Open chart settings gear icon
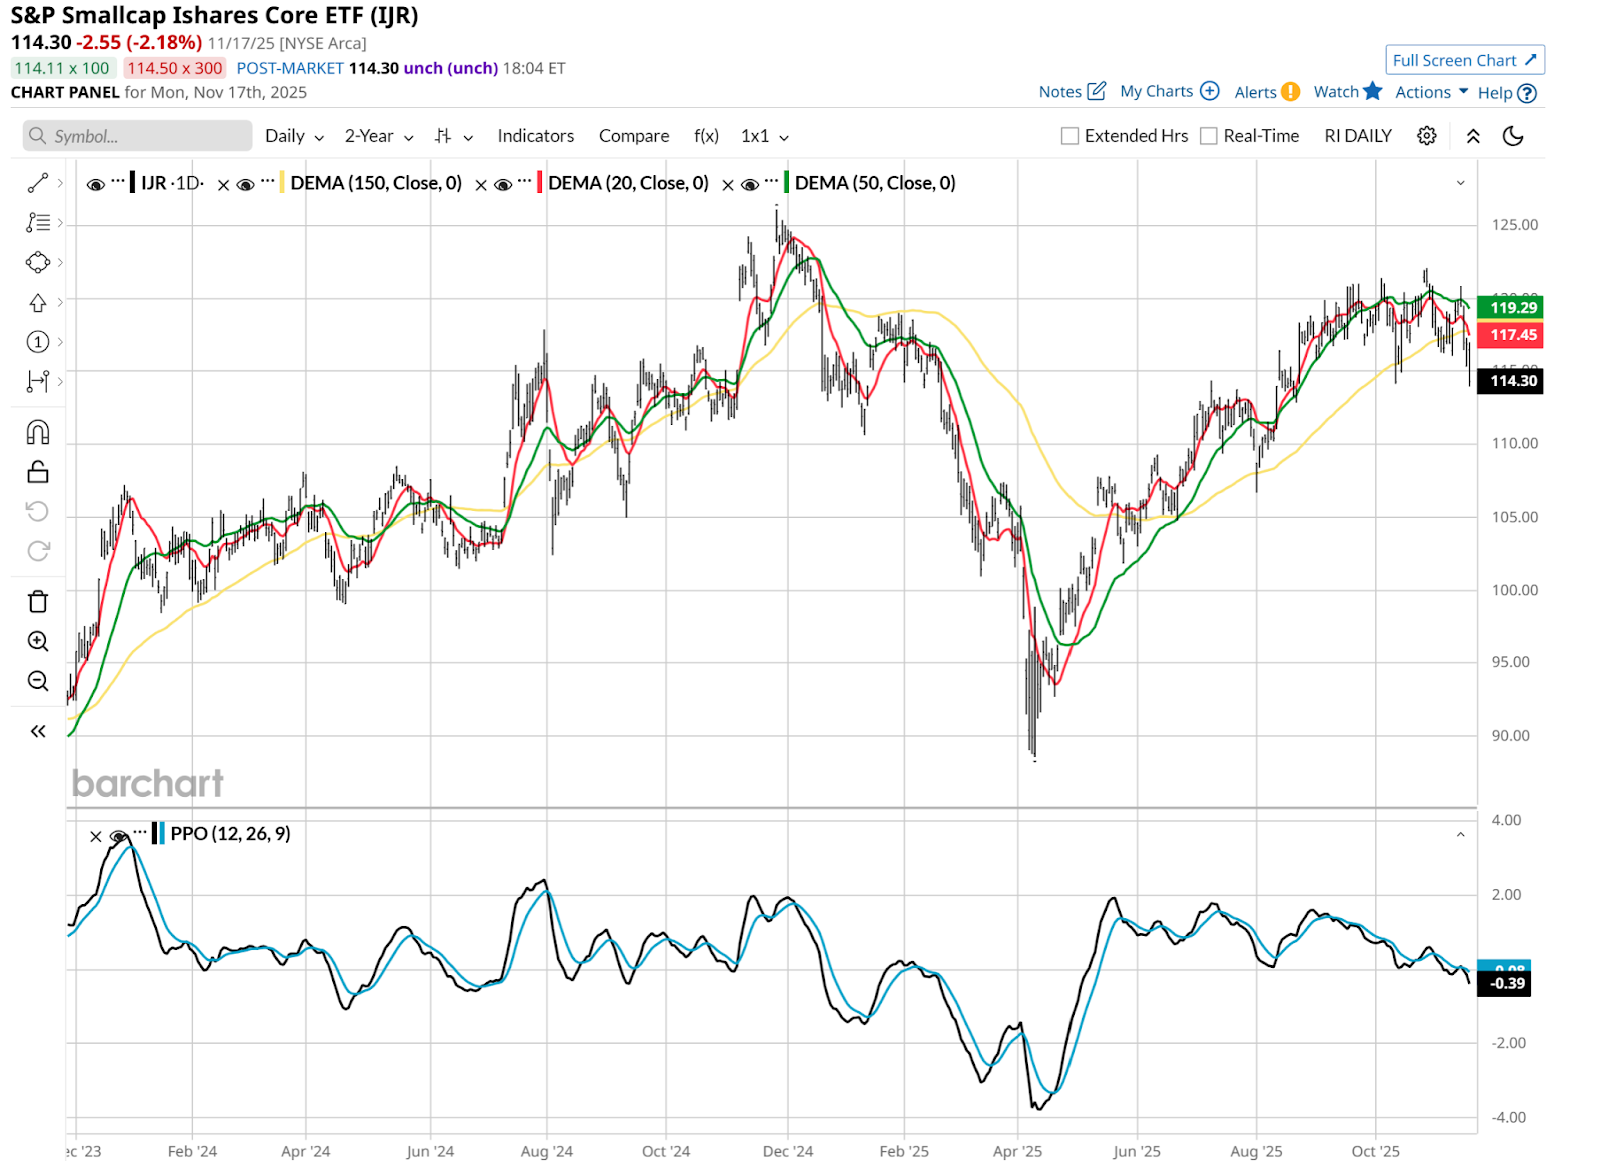The height and width of the screenshot is (1161, 1600). (1427, 136)
